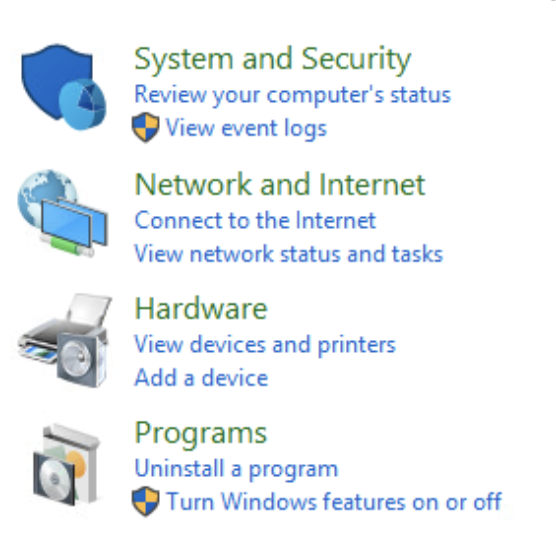556x538 pixels.
Task: Open Uninstall a program
Action: tap(236, 470)
